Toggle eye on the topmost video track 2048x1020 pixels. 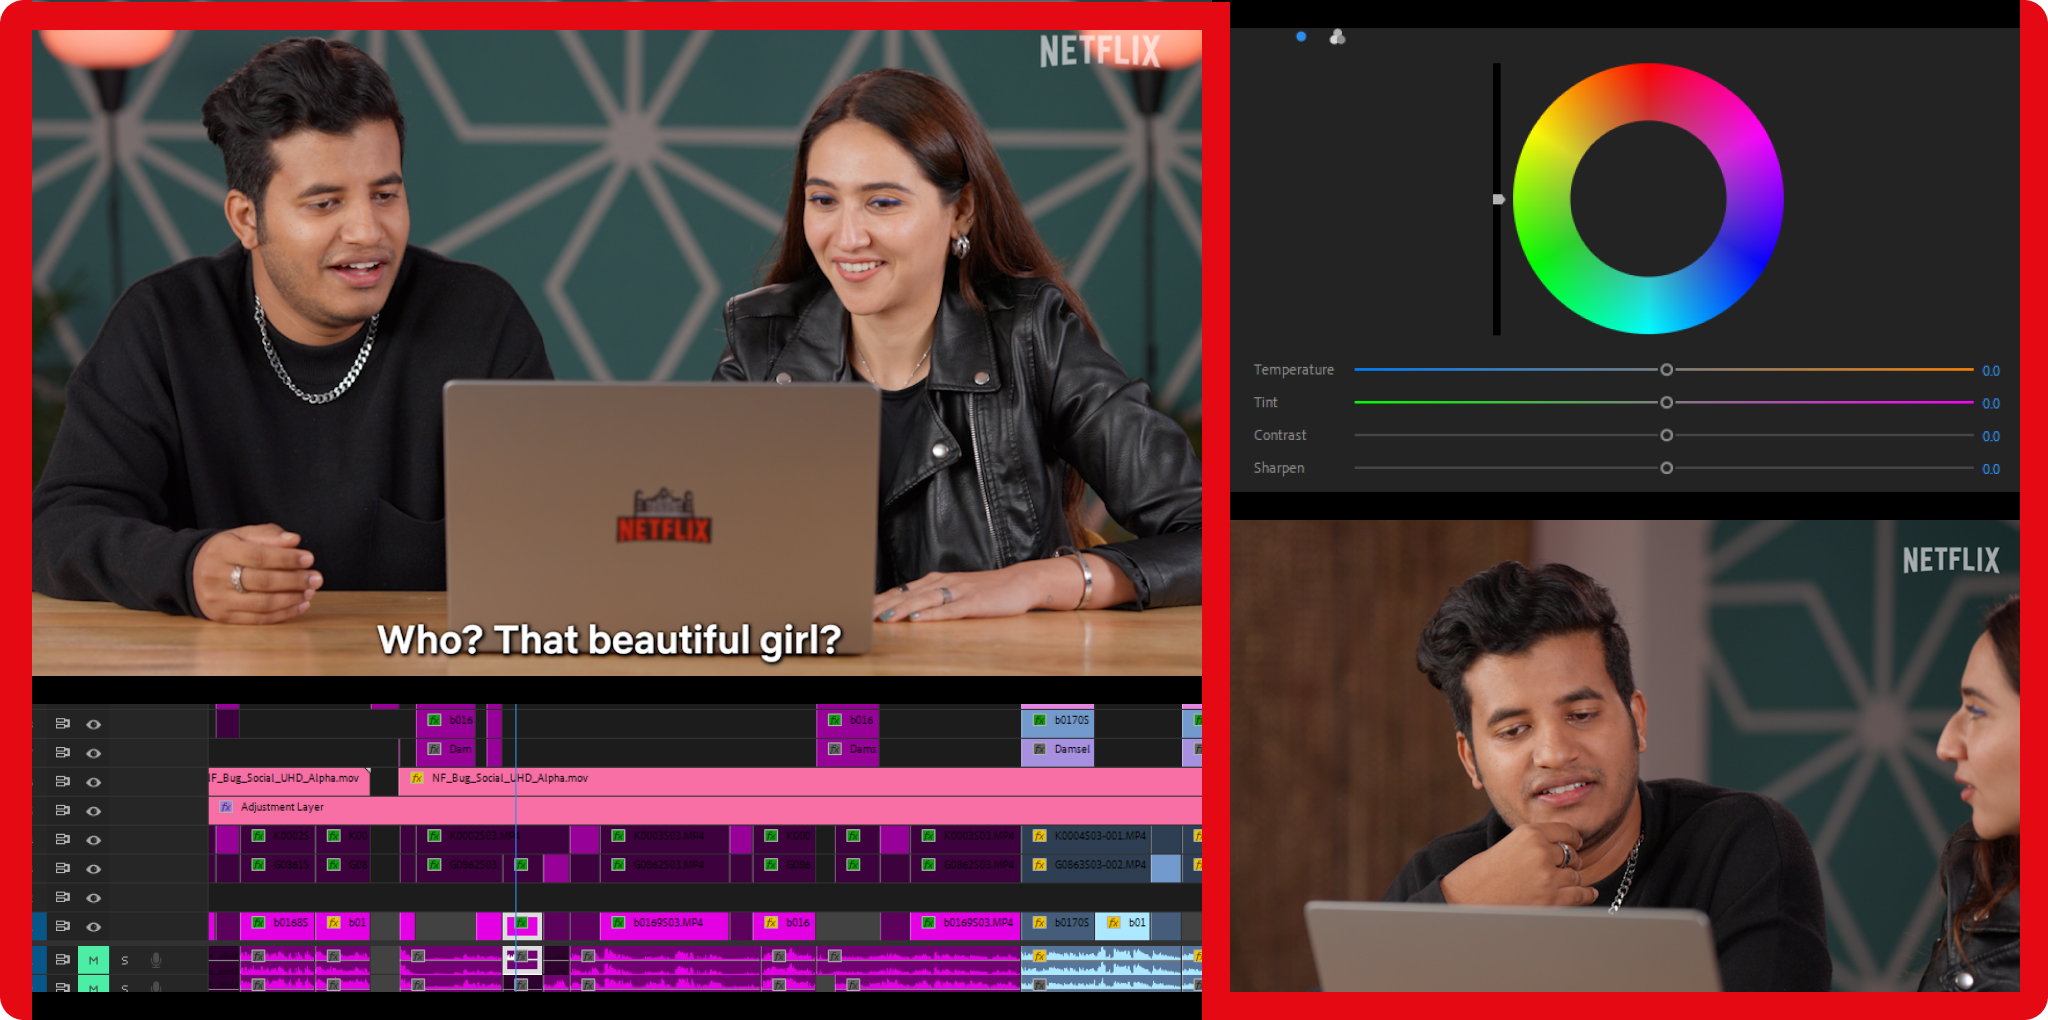[94, 724]
